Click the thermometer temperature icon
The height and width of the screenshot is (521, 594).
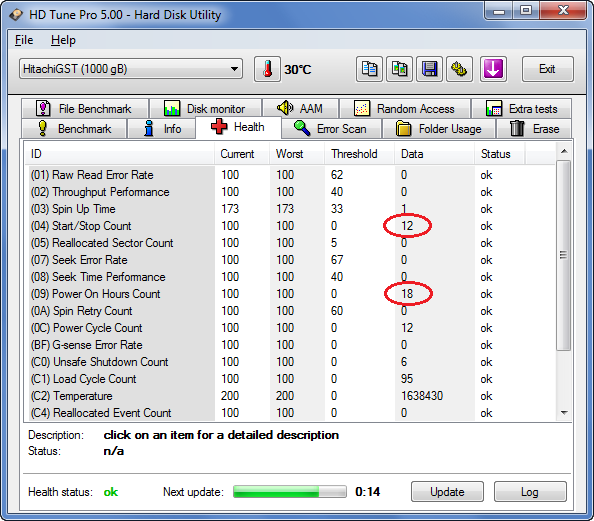[267, 69]
